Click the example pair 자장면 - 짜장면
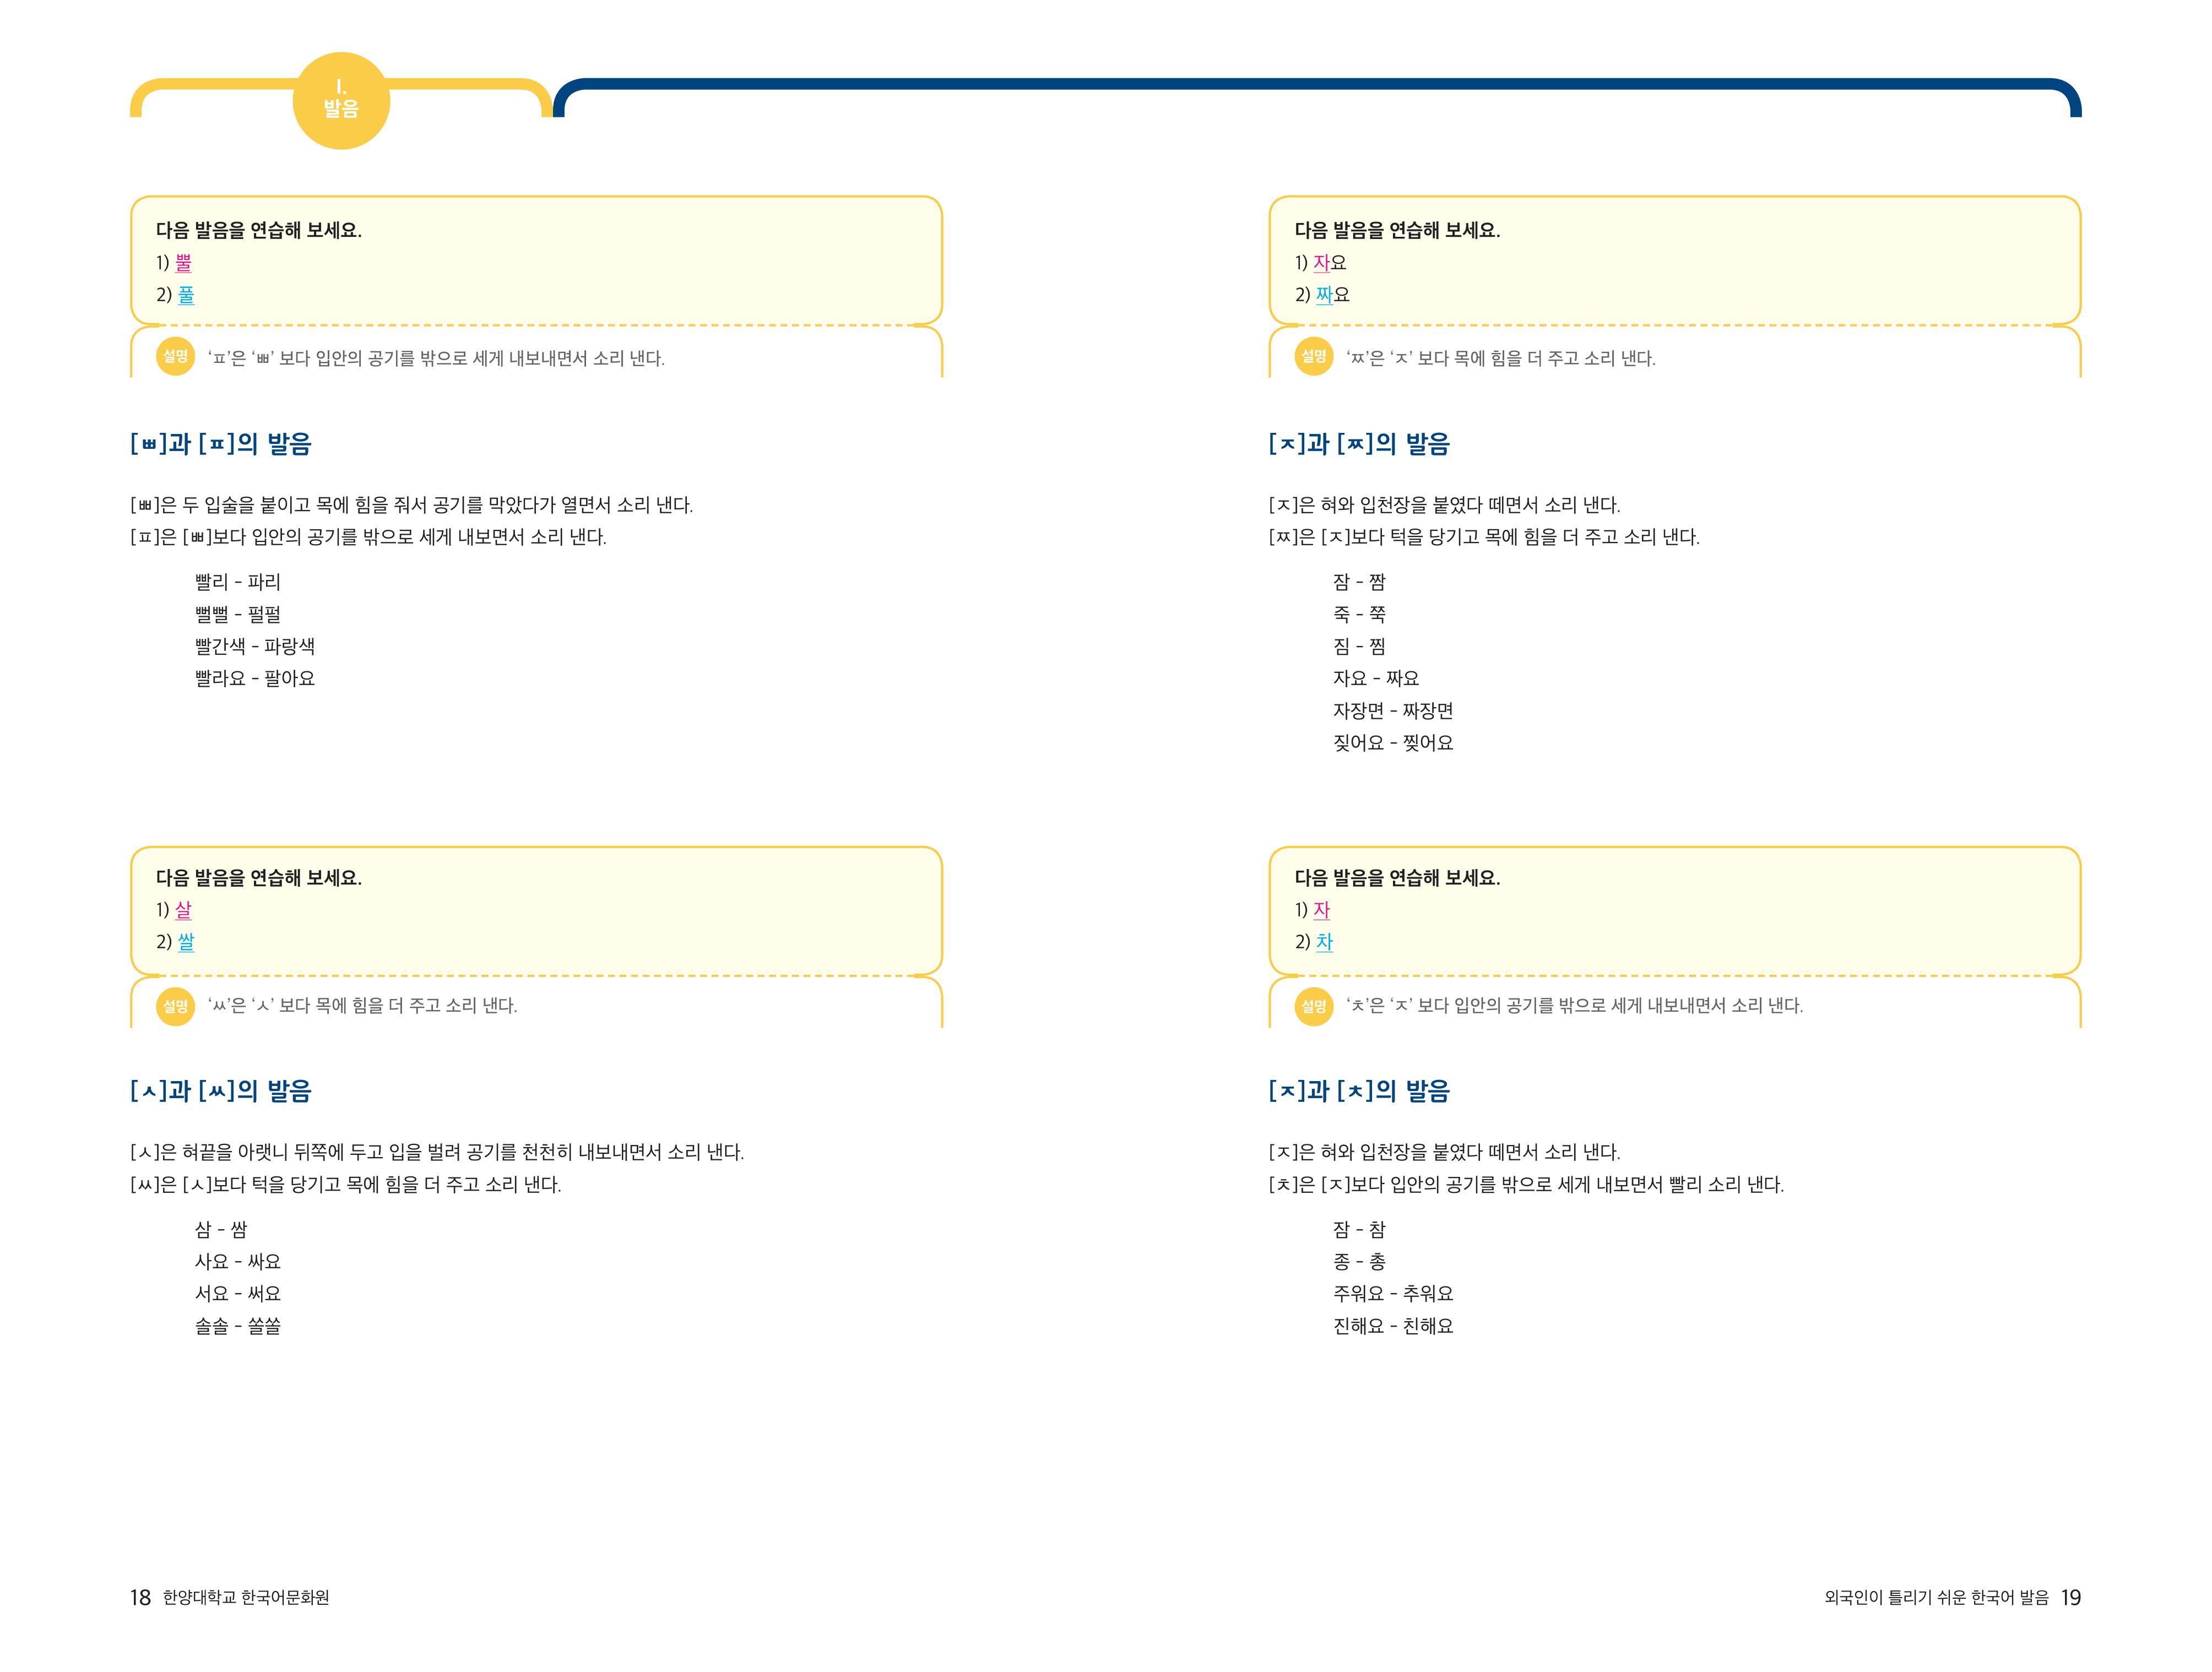This screenshot has width=2212, height=1672. click(1393, 711)
